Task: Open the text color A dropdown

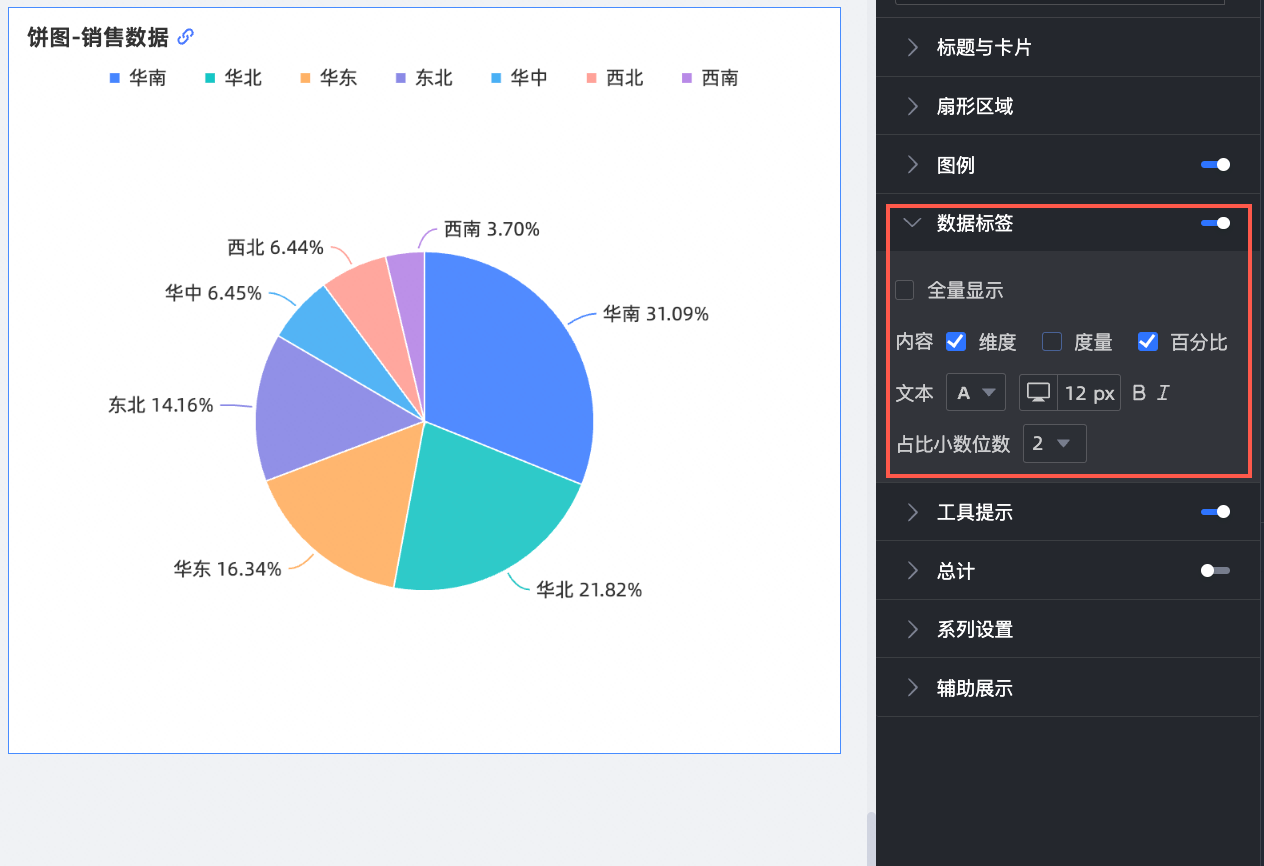Action: click(975, 393)
